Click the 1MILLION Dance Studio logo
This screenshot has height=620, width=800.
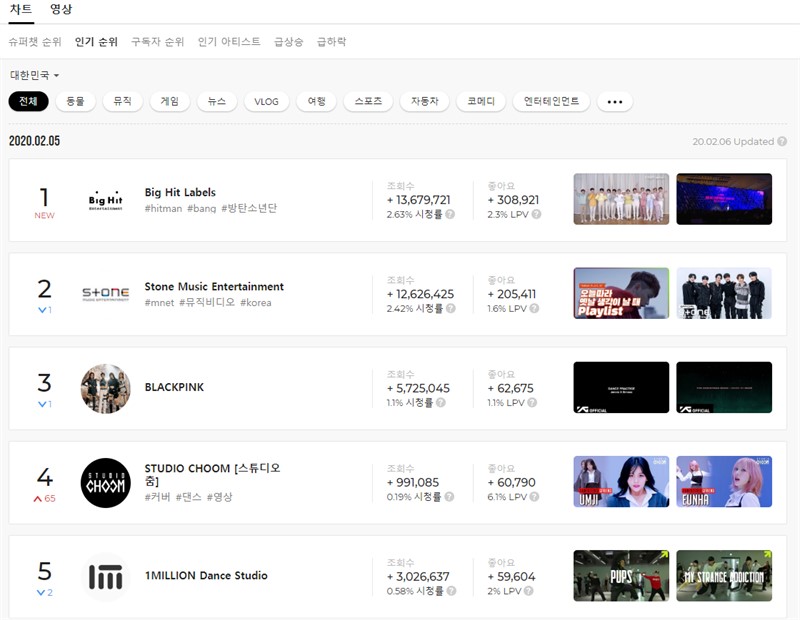(x=105, y=577)
